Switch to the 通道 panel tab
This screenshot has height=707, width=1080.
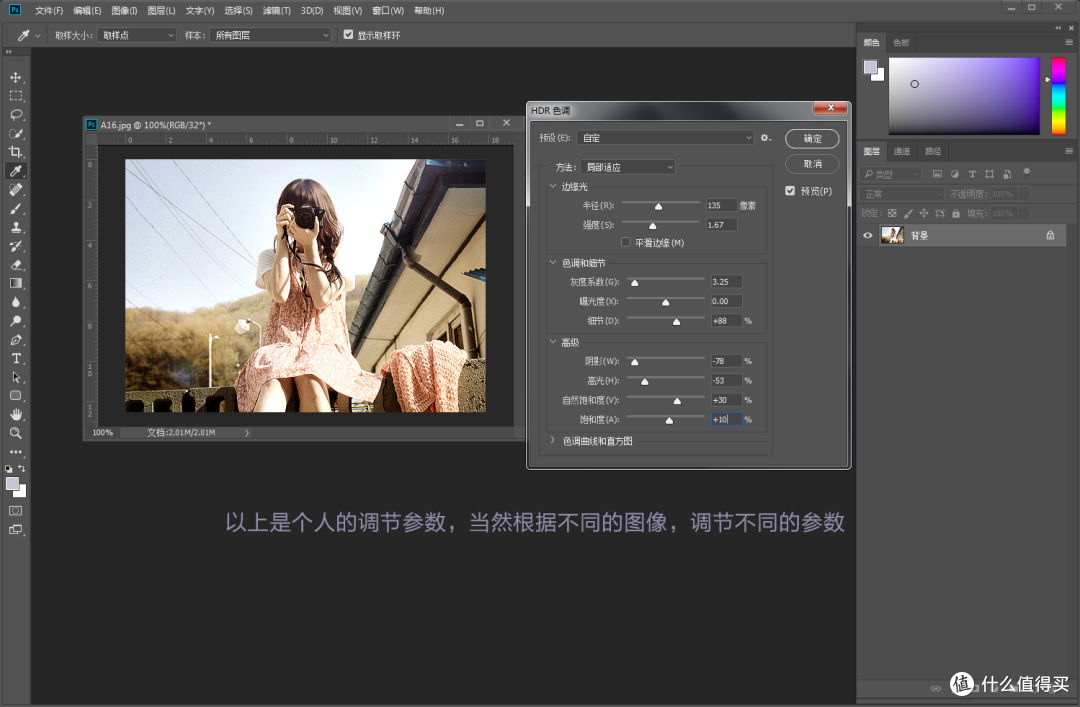(x=902, y=151)
